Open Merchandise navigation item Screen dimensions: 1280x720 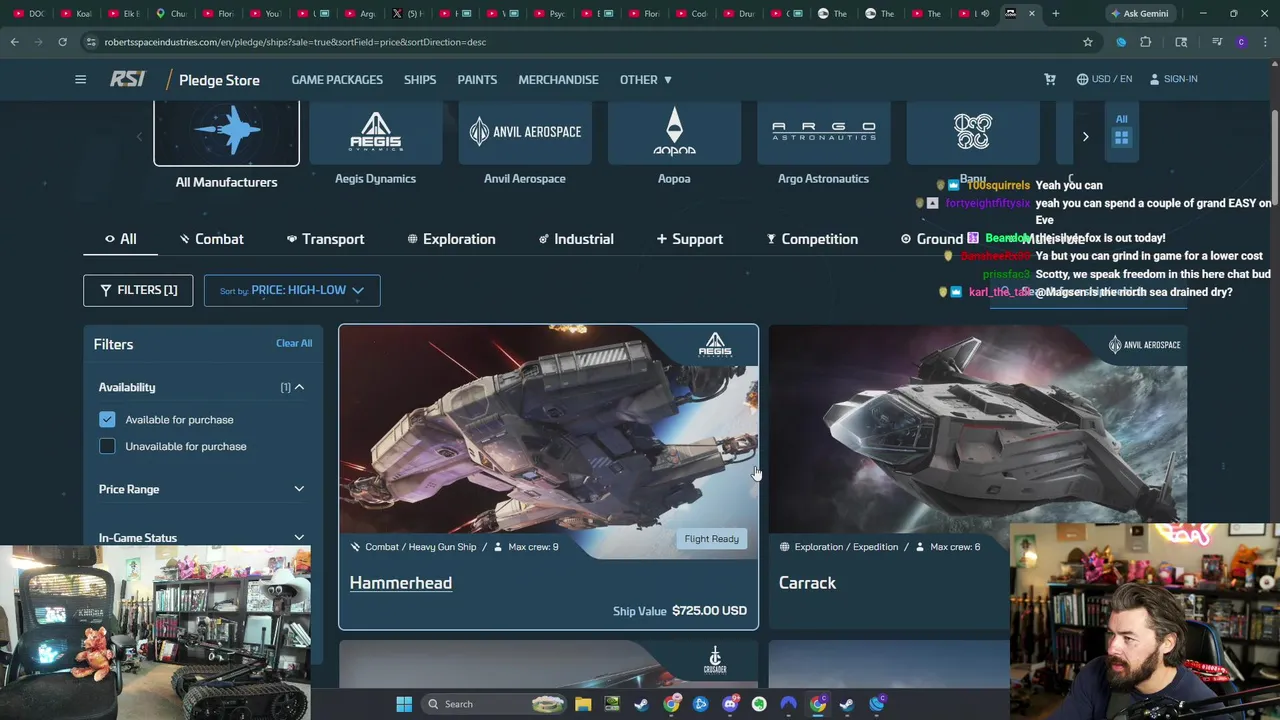[x=558, y=80]
